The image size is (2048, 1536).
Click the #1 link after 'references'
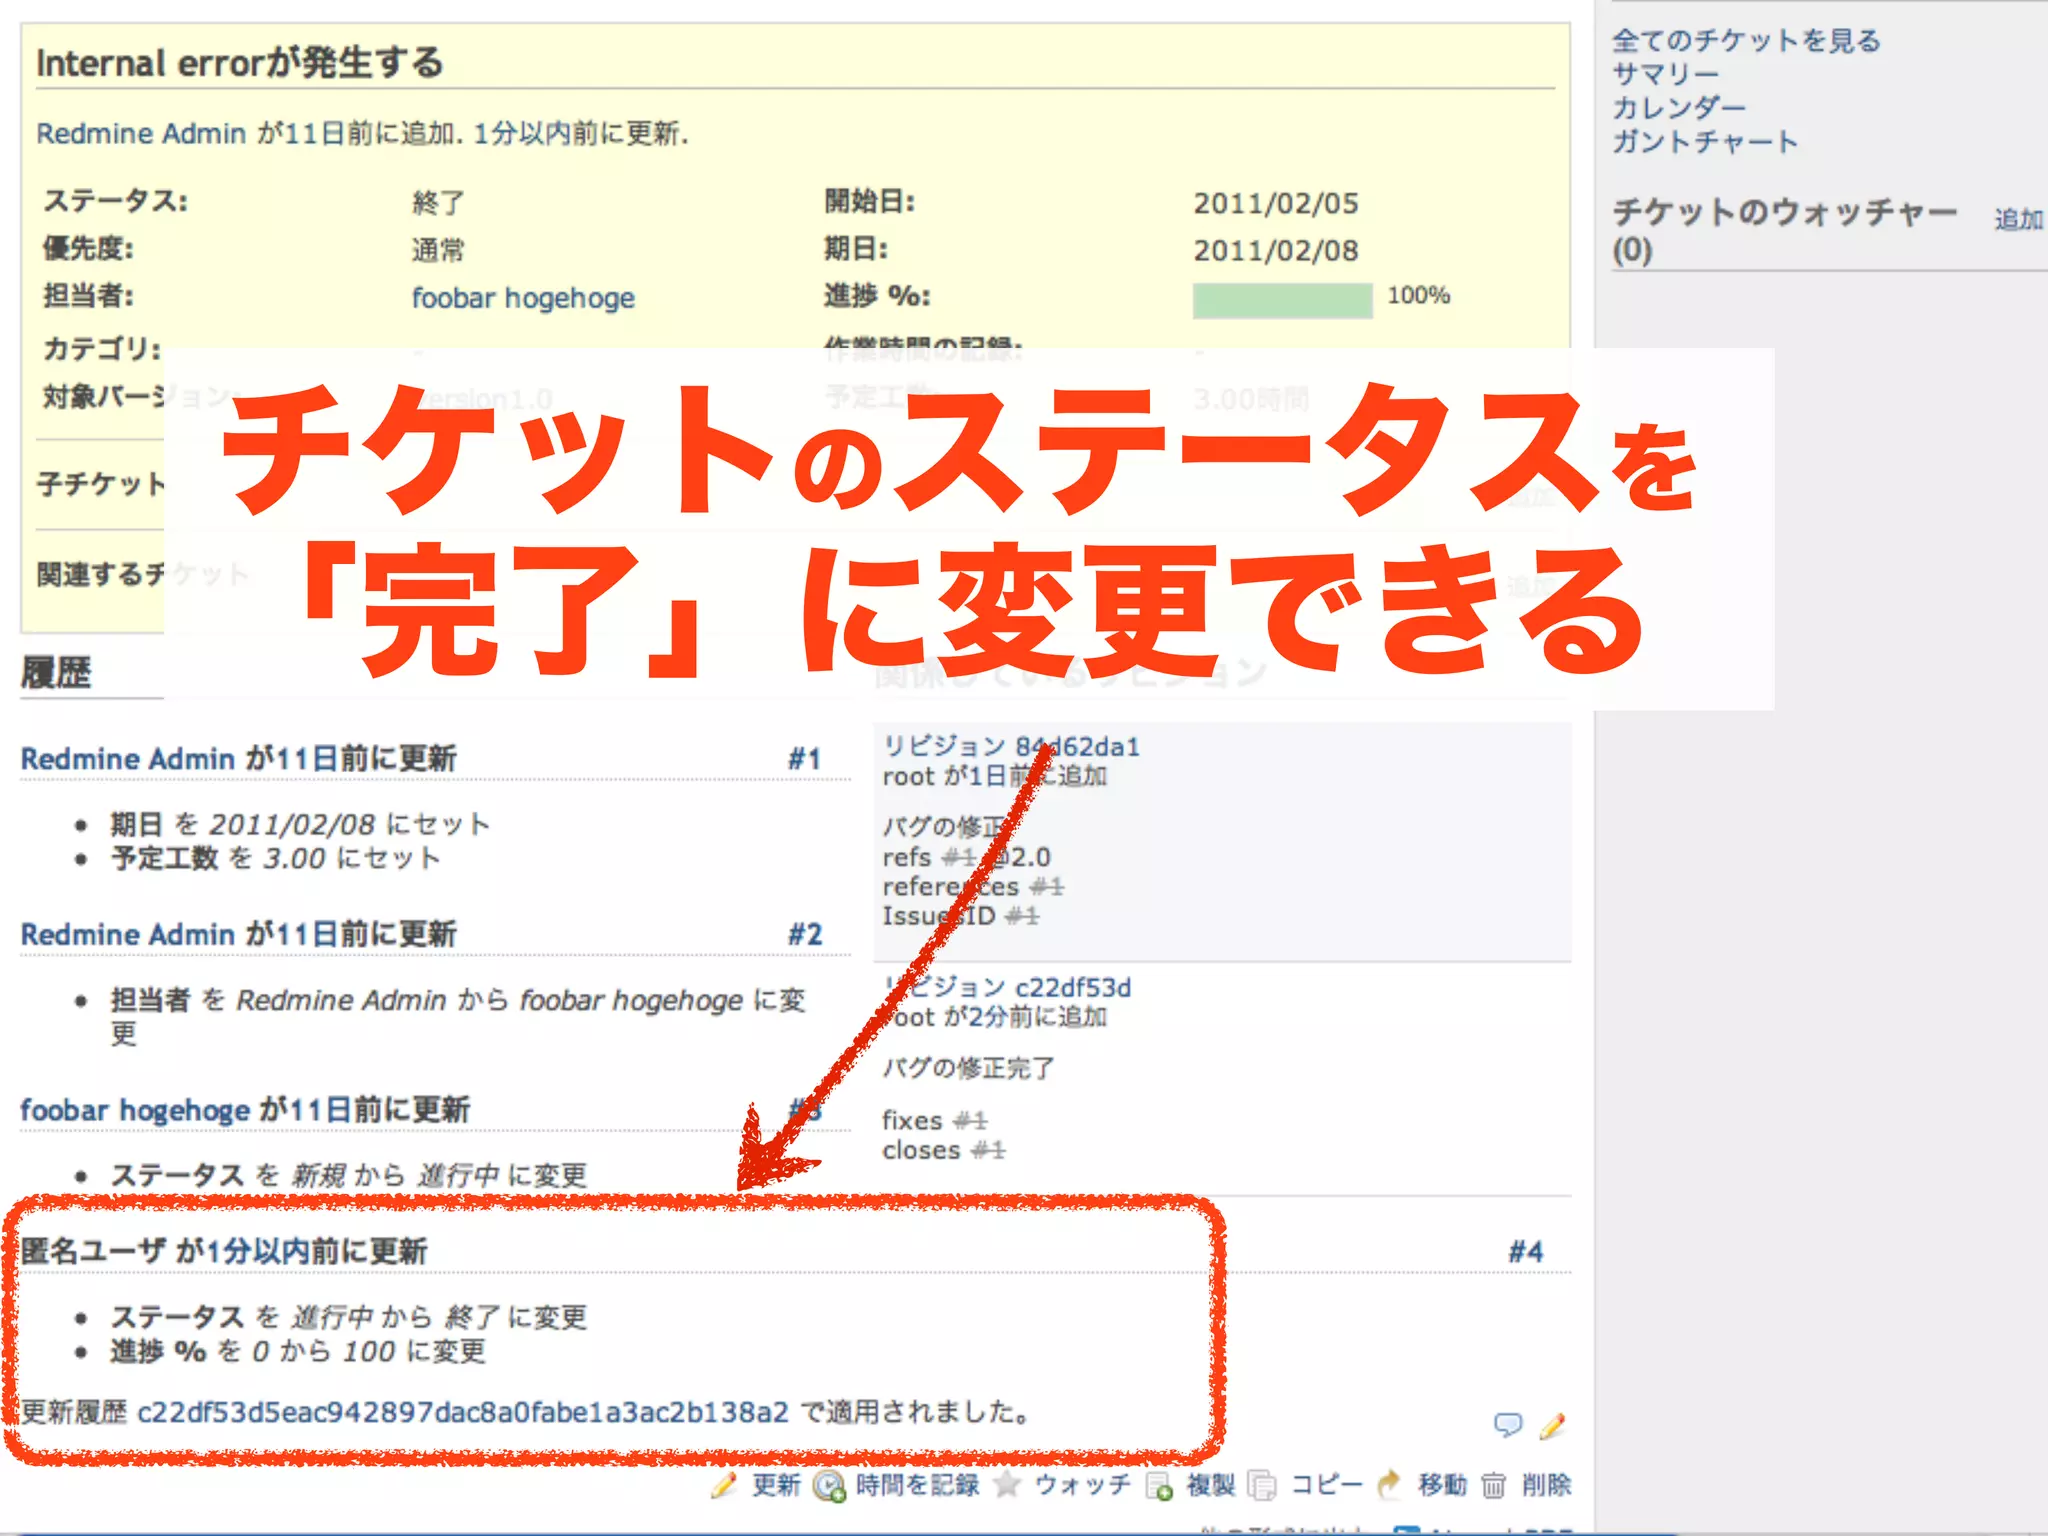point(1046,887)
